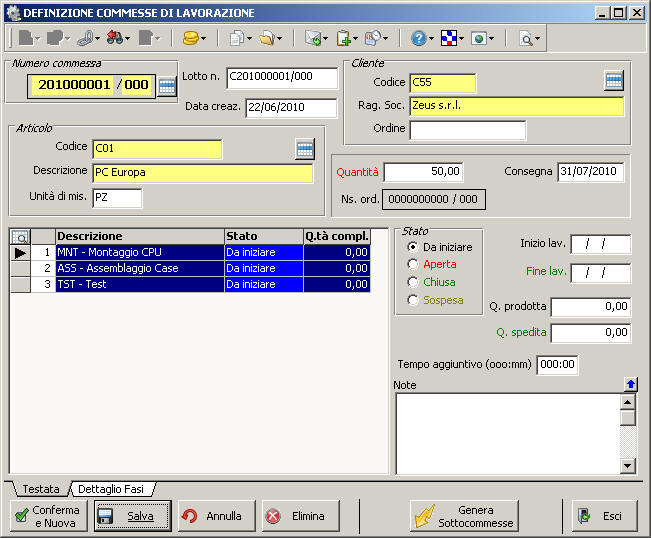
Task: Expand the dropdown arrow beside the binoculars icon
Action: tap(130, 39)
